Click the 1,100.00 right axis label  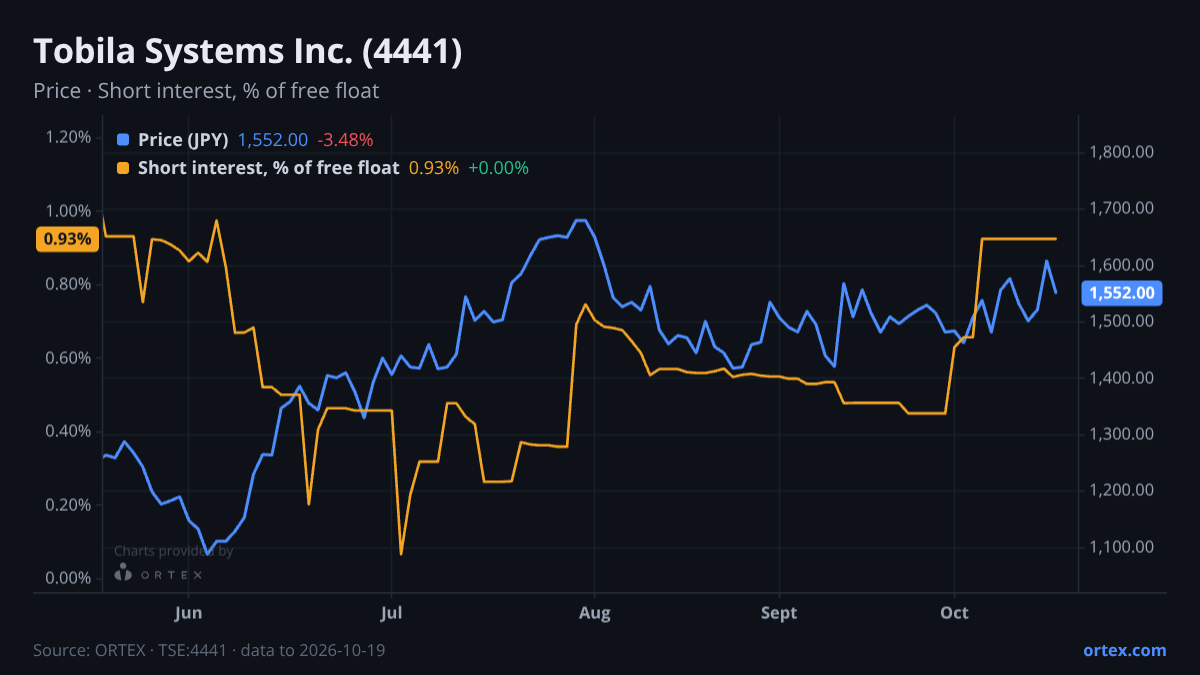[x=1122, y=547]
